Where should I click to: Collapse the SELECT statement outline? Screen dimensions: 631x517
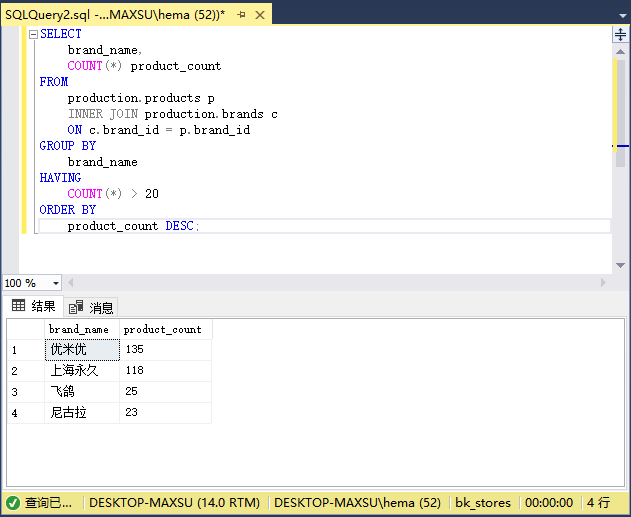pos(33,35)
